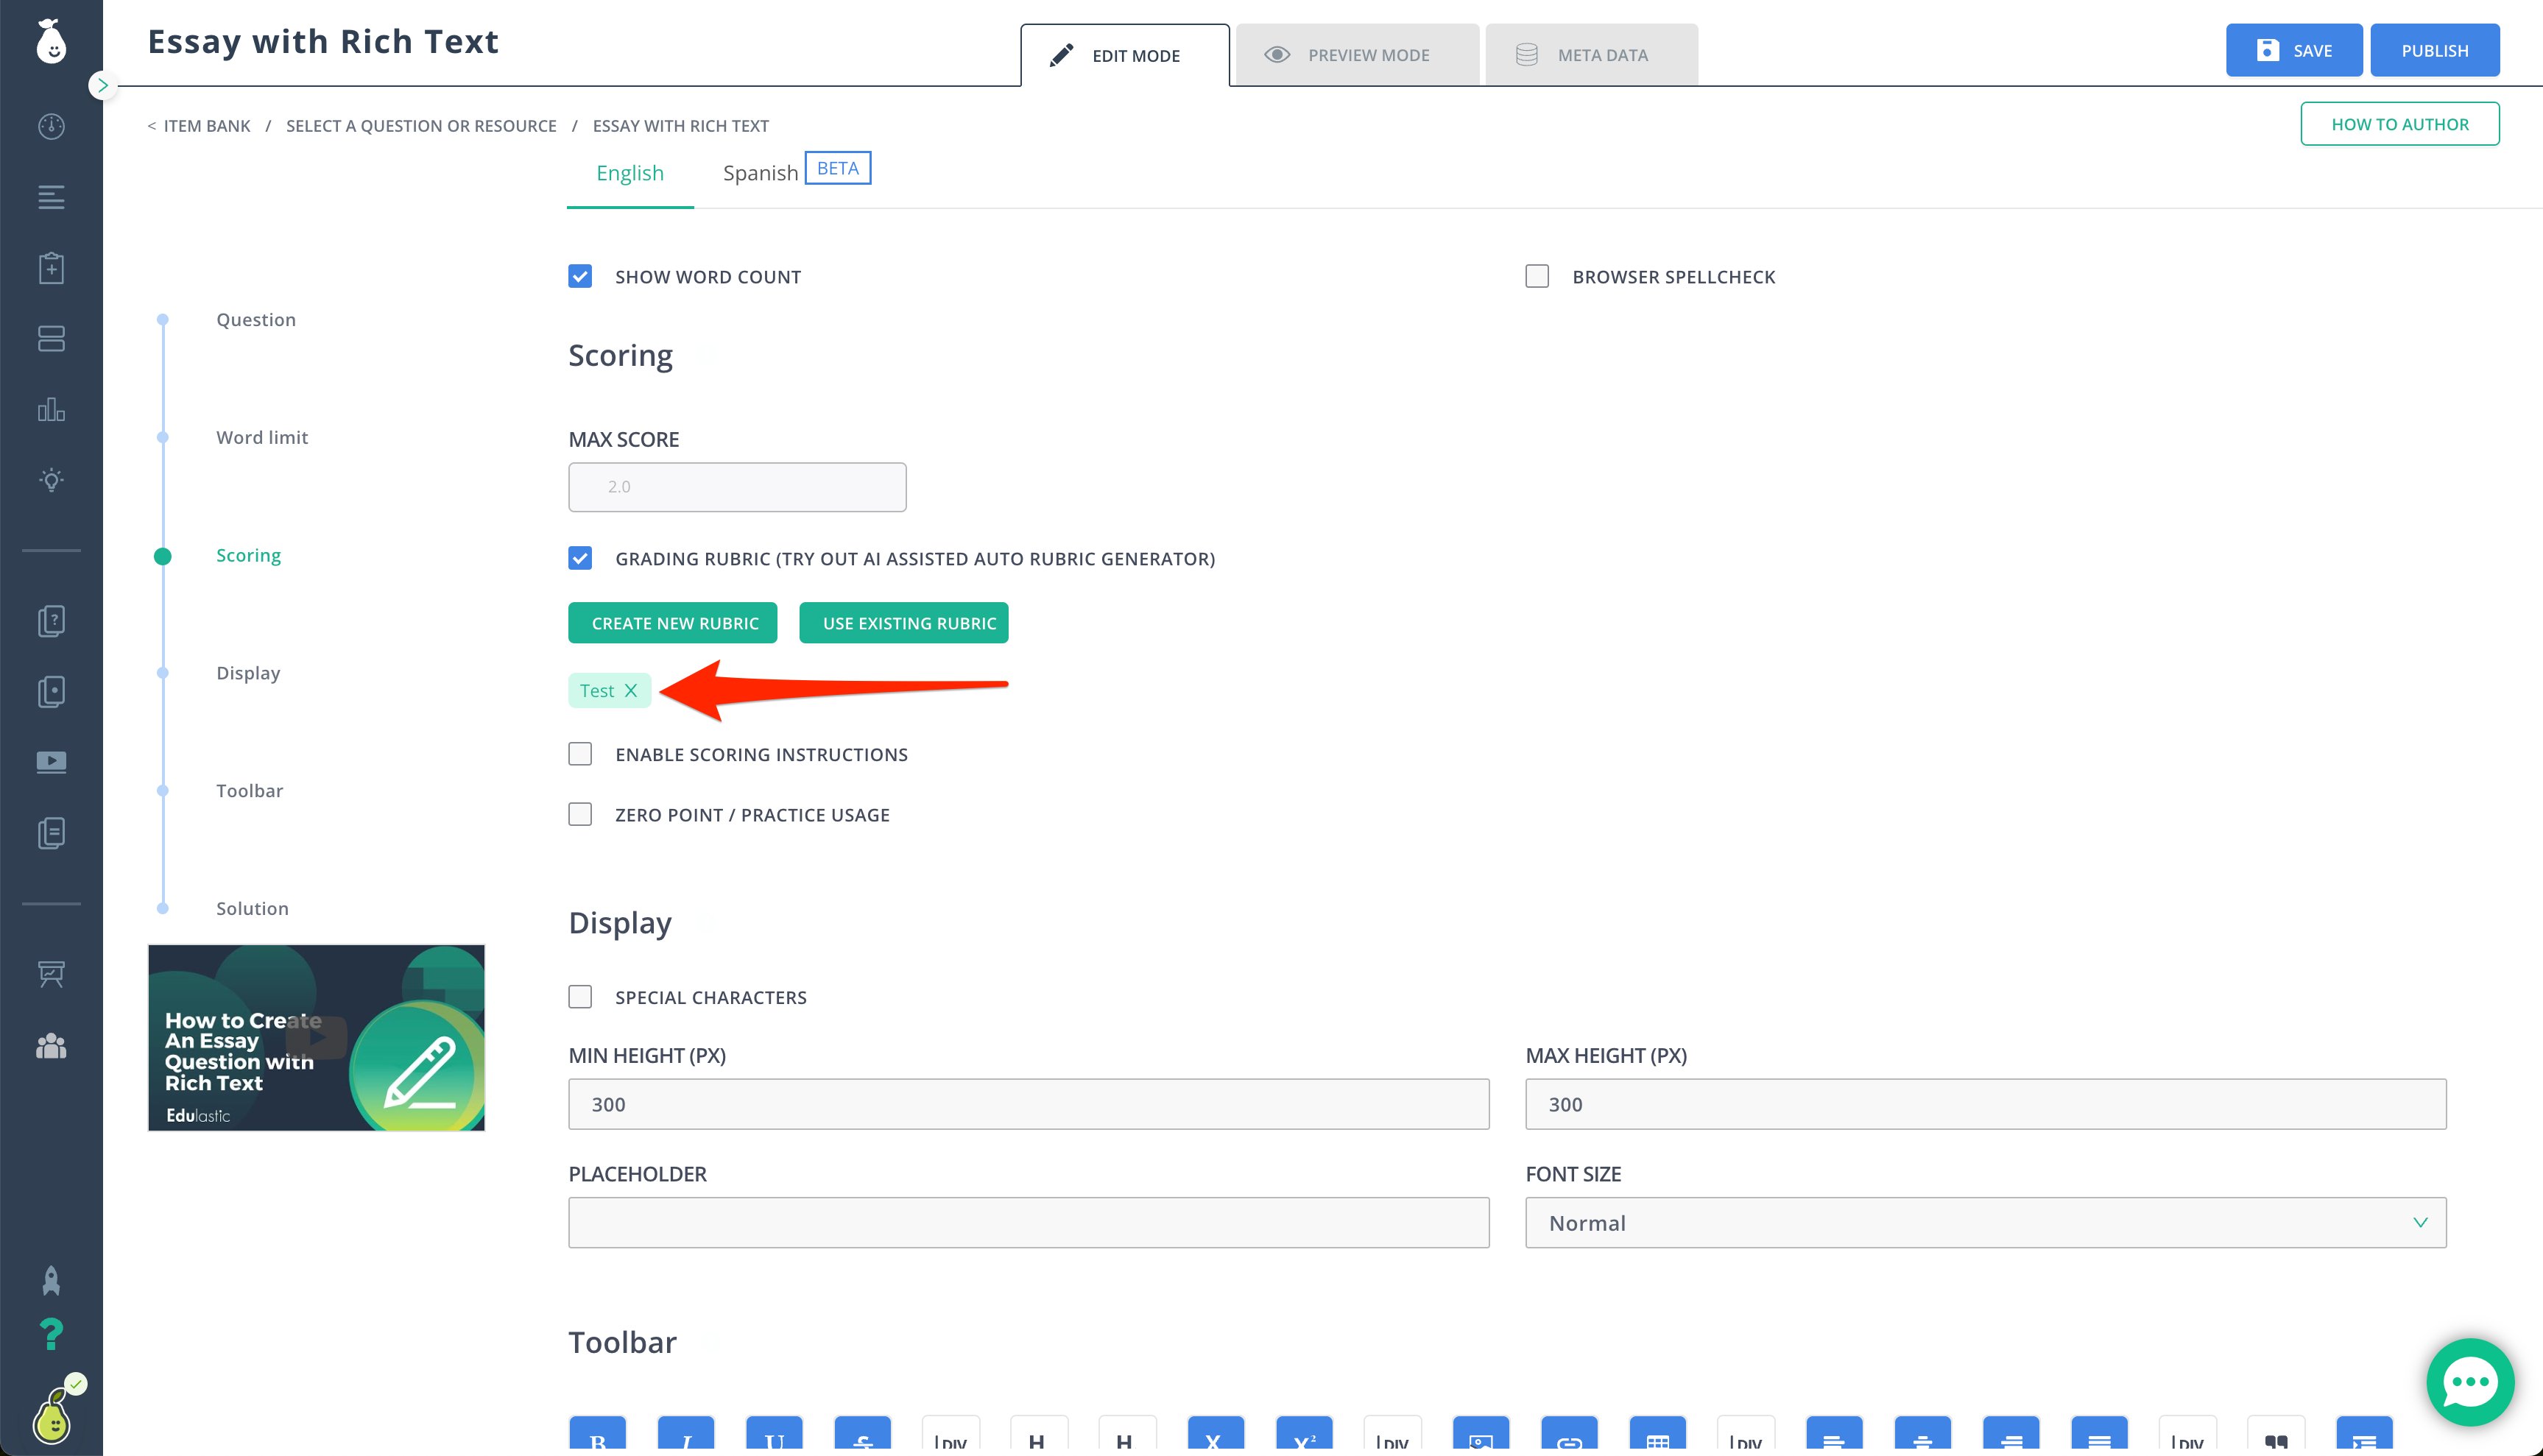Click the Min Height (PX) field
2543x1456 pixels.
pyautogui.click(x=1028, y=1104)
